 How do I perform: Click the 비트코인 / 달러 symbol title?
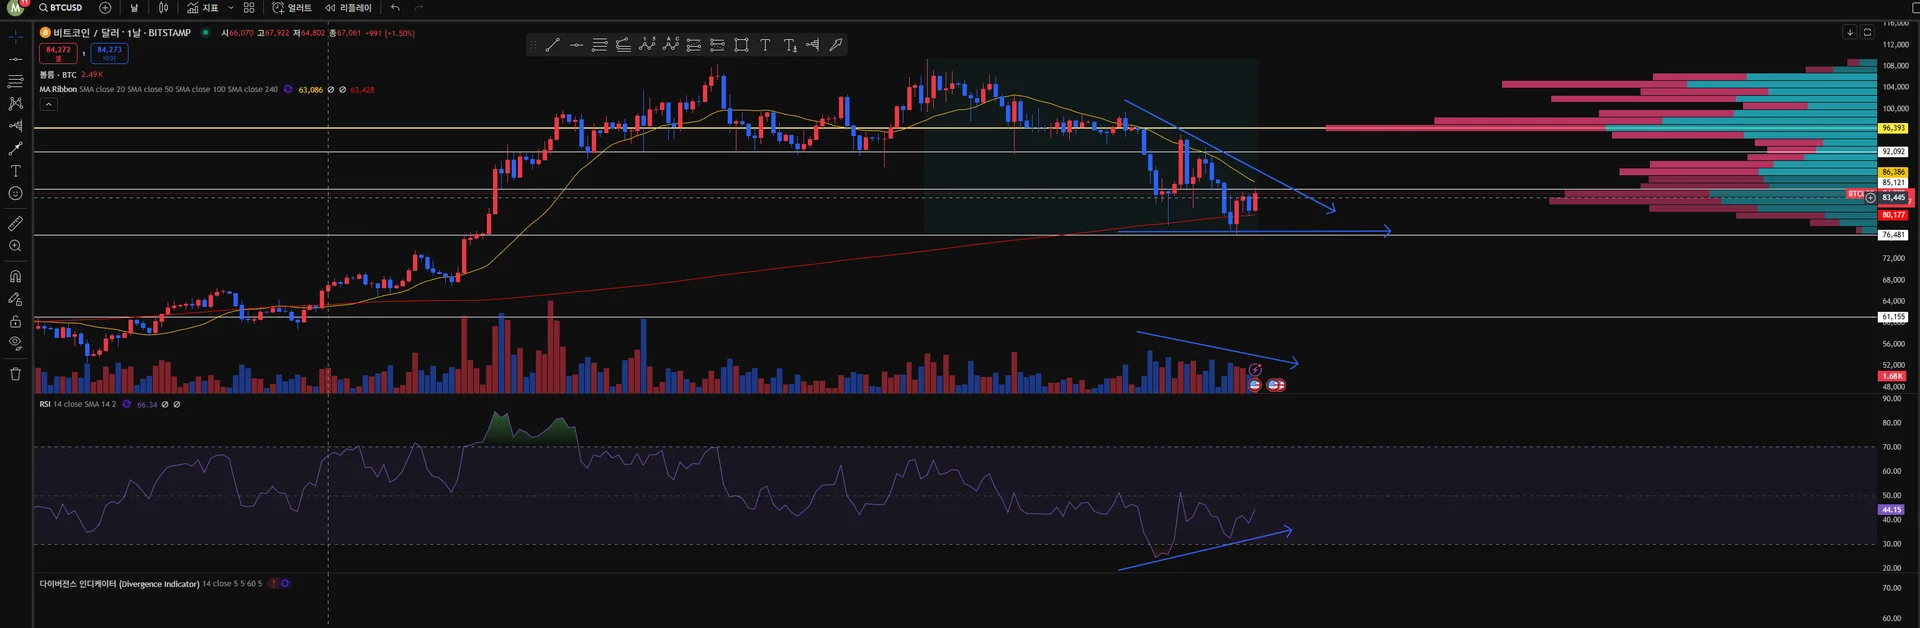[x=122, y=33]
